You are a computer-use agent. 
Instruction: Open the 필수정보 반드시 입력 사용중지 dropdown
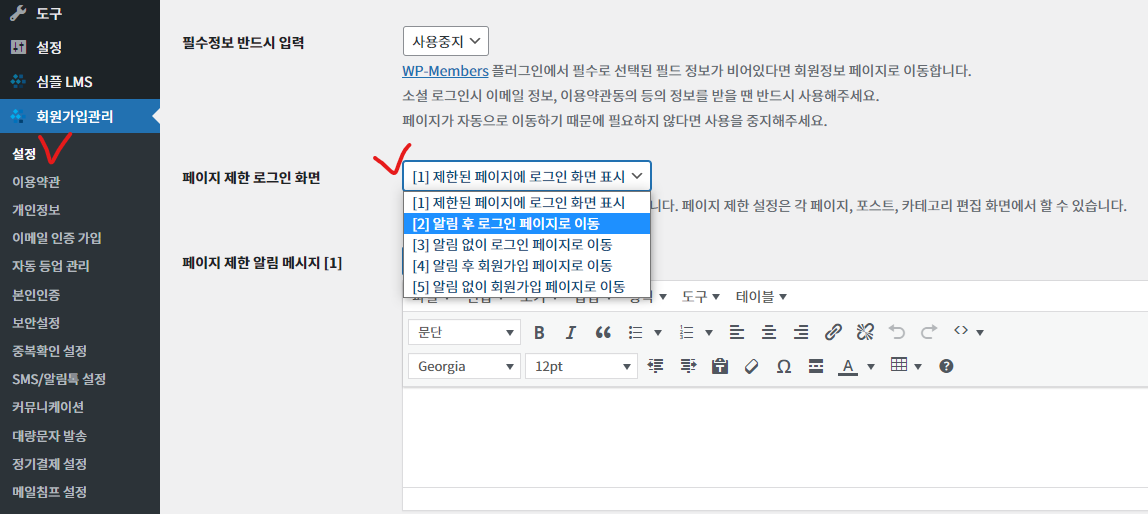pos(446,41)
